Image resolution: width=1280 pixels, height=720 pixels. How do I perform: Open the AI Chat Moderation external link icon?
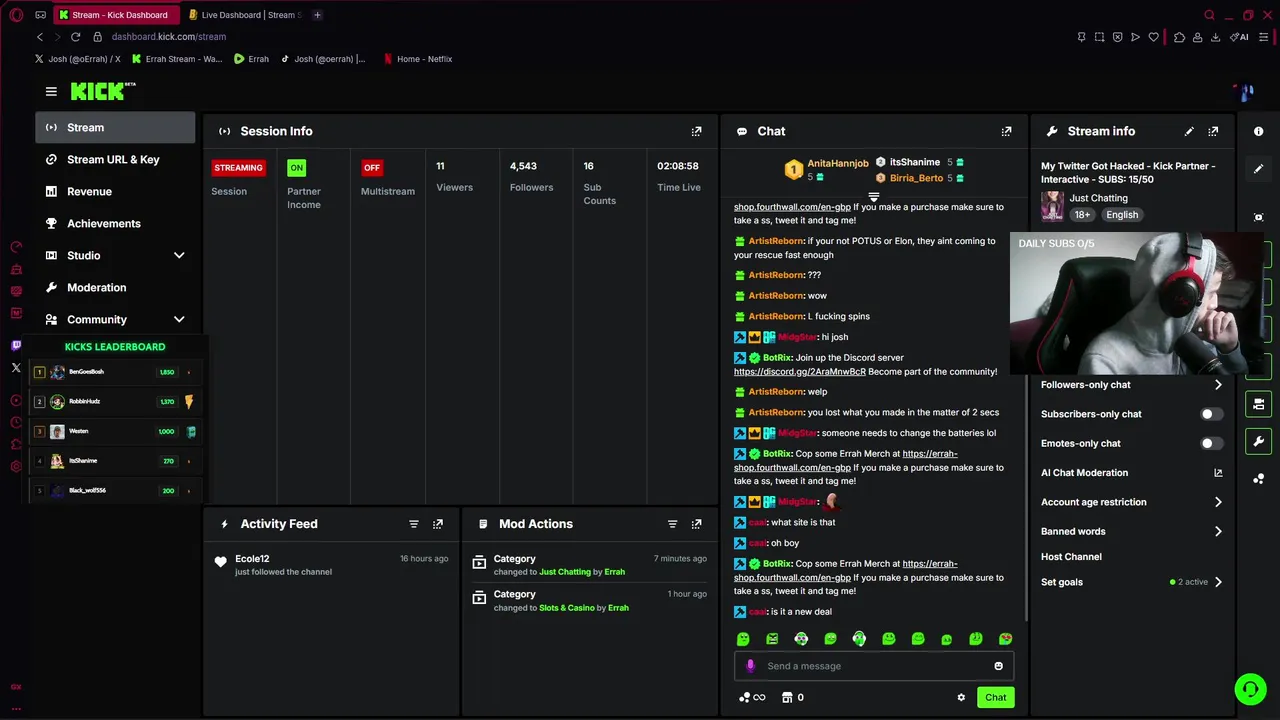(x=1218, y=473)
